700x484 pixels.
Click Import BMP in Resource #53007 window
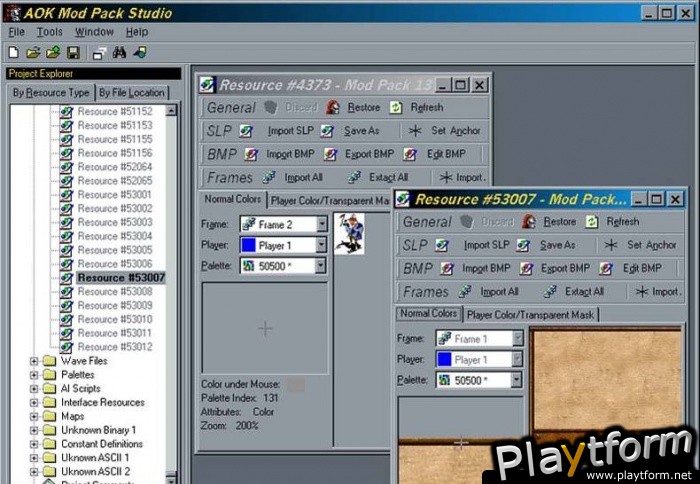pos(475,268)
